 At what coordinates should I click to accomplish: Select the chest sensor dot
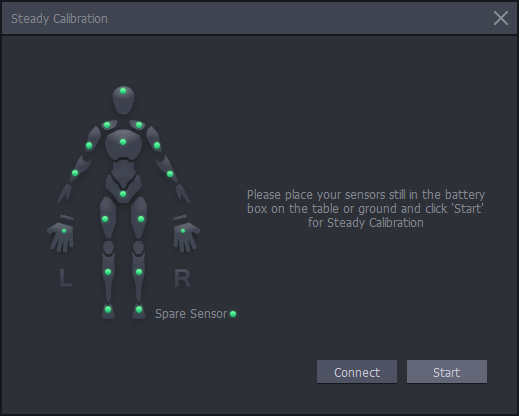tap(123, 142)
